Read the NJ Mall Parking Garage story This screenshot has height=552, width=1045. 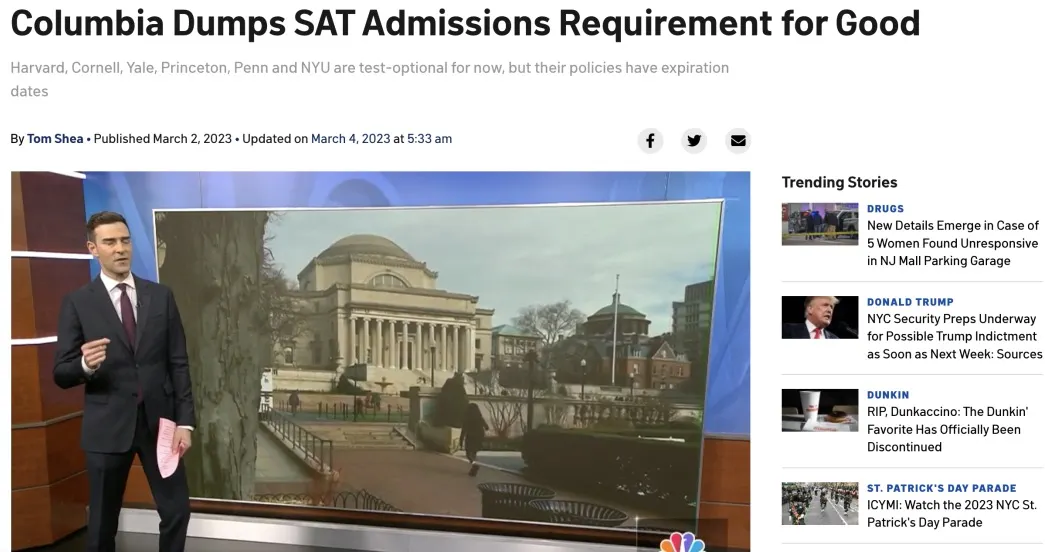(952, 243)
